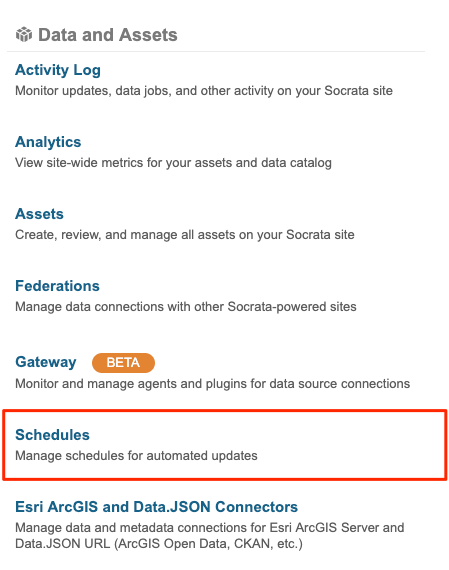Open Esri ArcGIS and Data.JSON Connectors
This screenshot has height=570, width=449.
(x=156, y=507)
